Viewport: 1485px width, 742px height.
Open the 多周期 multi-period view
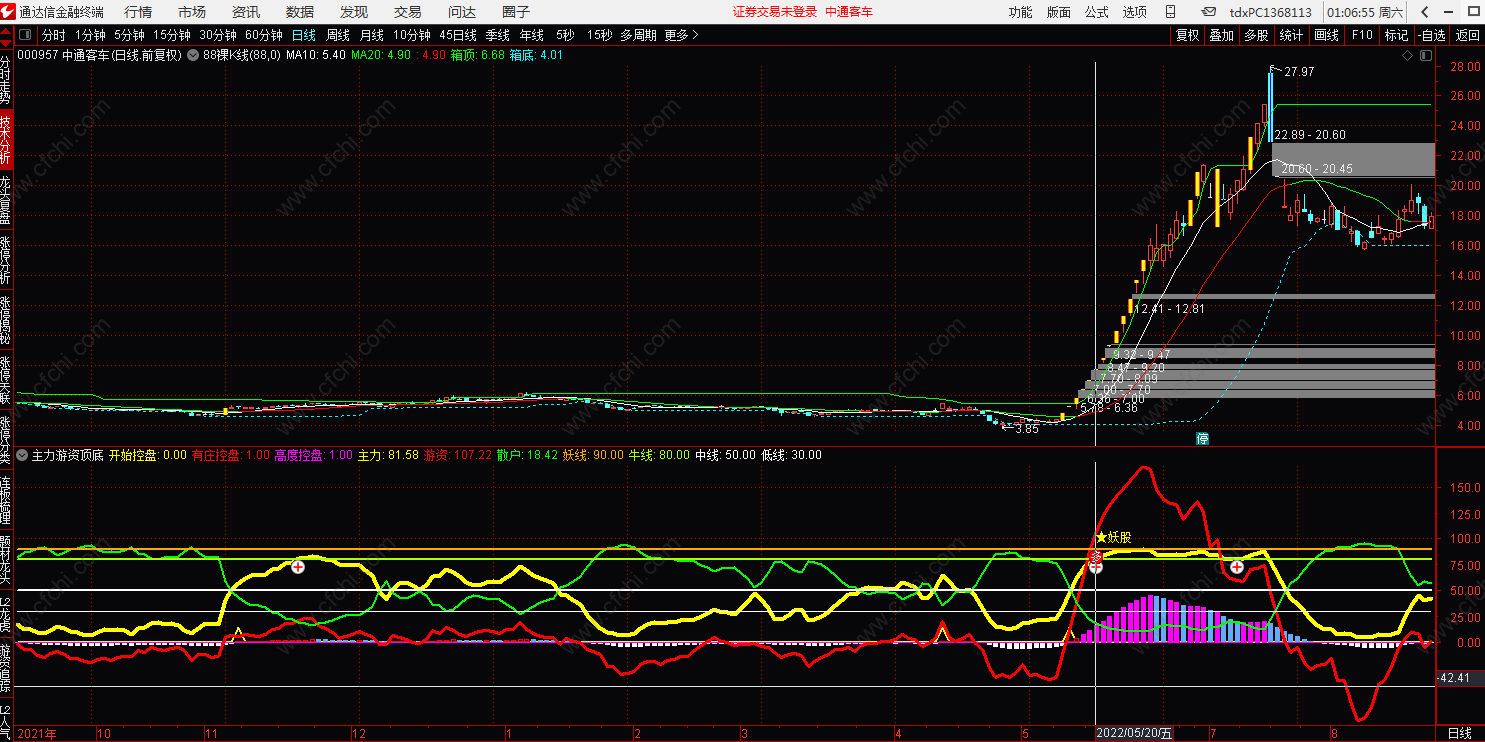pos(638,35)
